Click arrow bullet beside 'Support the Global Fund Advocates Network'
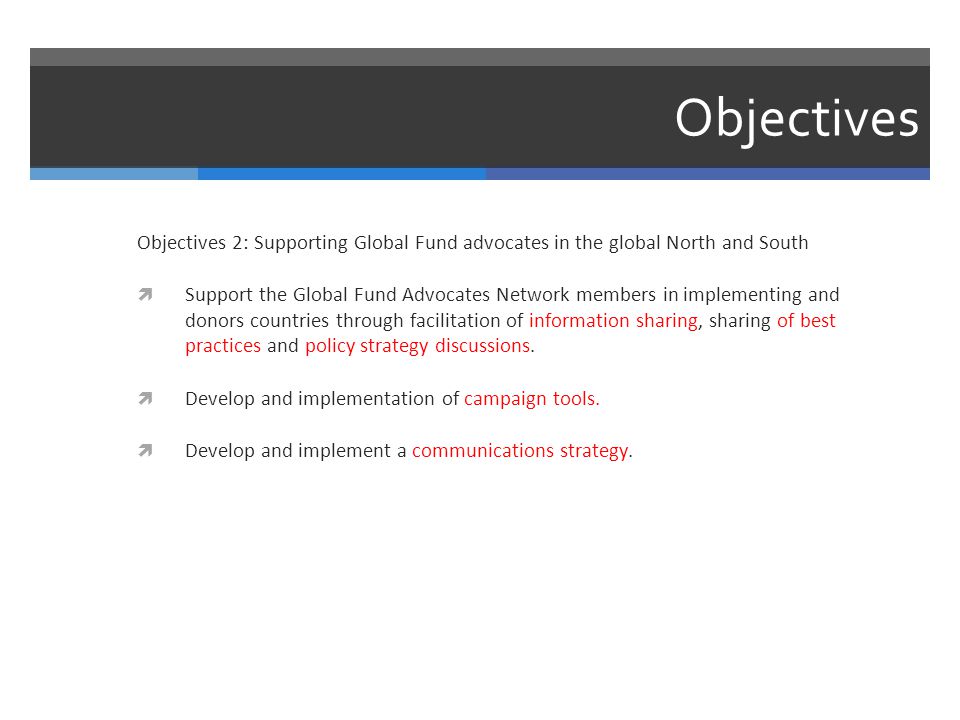The height and width of the screenshot is (720, 960). point(145,295)
